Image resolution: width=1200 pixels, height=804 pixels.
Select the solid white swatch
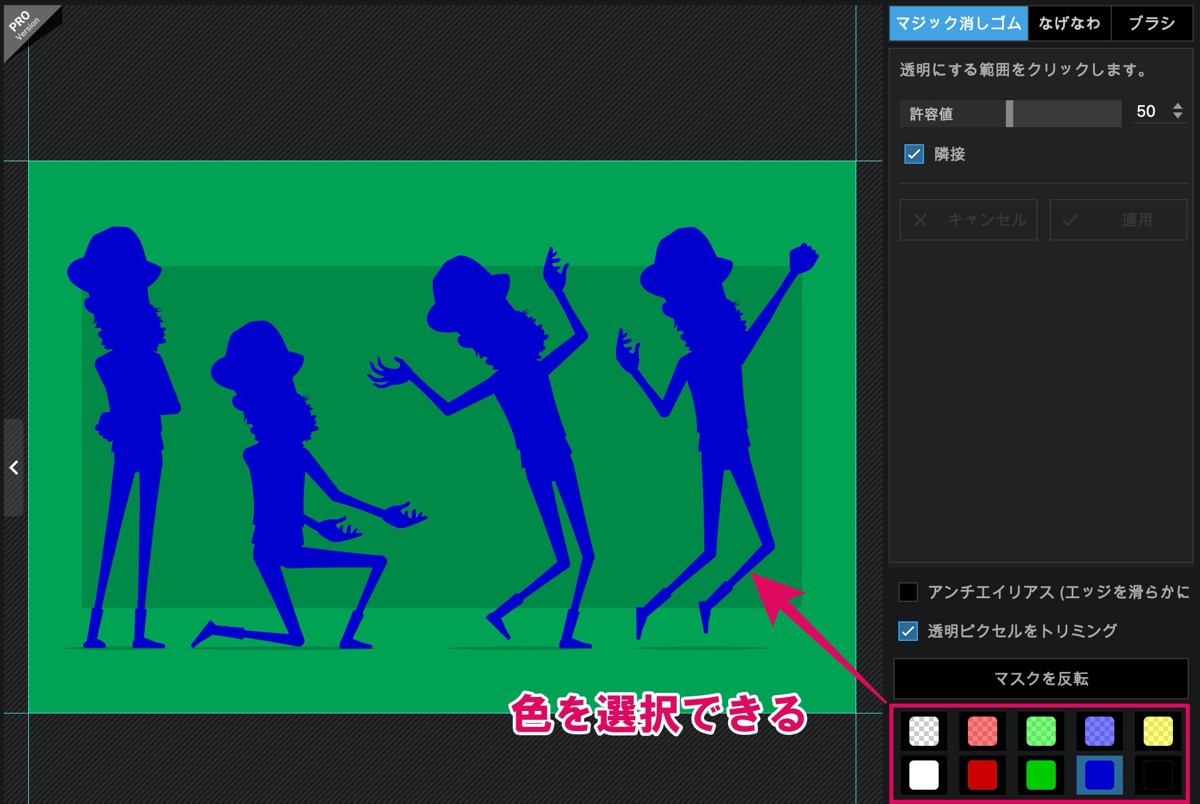coord(924,775)
